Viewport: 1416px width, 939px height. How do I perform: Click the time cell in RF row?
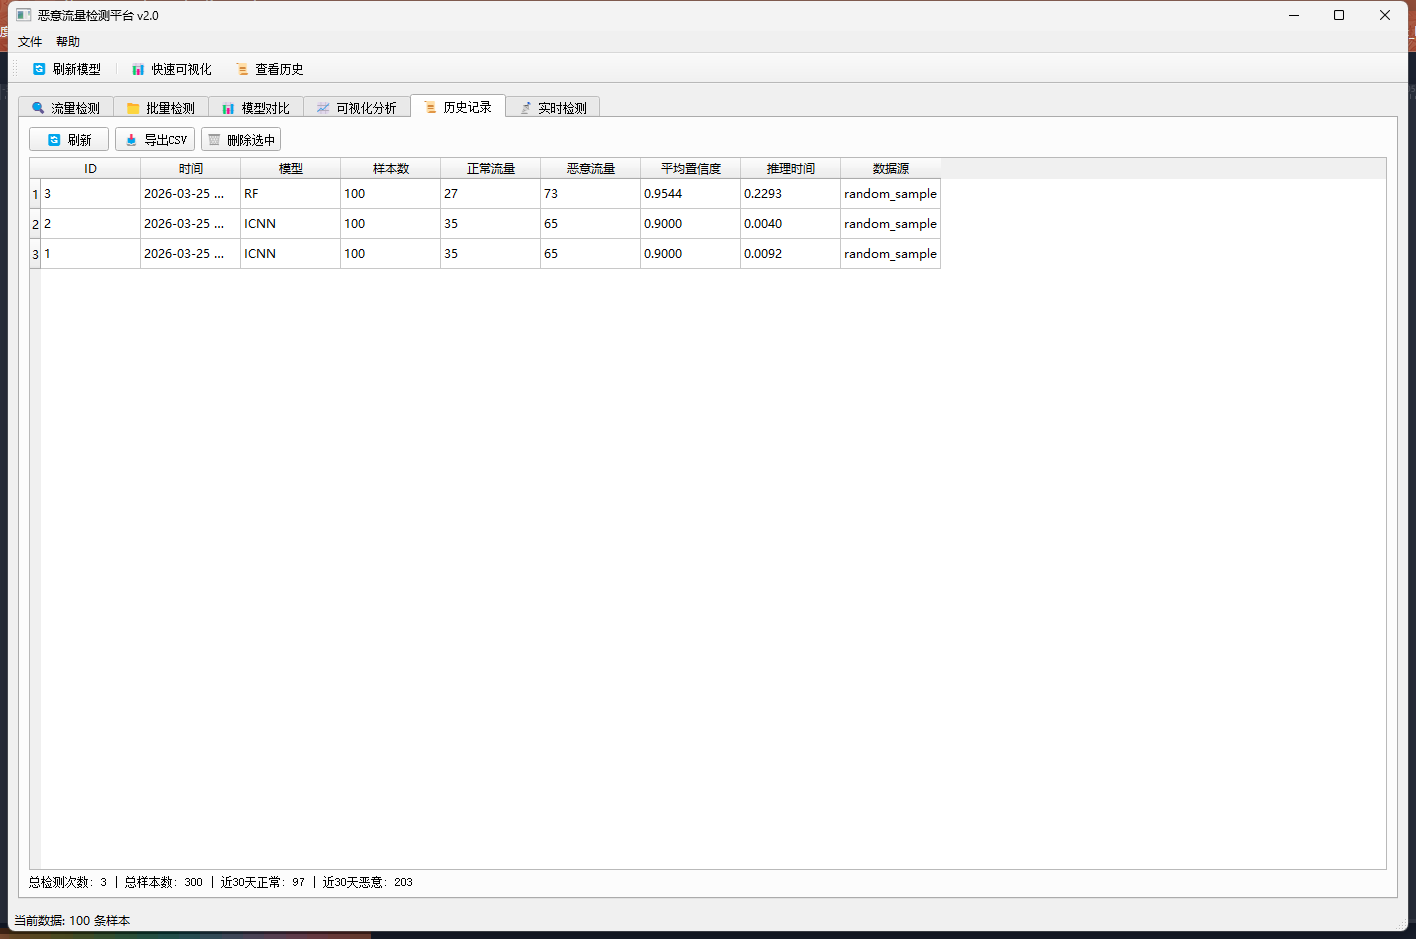click(x=191, y=194)
